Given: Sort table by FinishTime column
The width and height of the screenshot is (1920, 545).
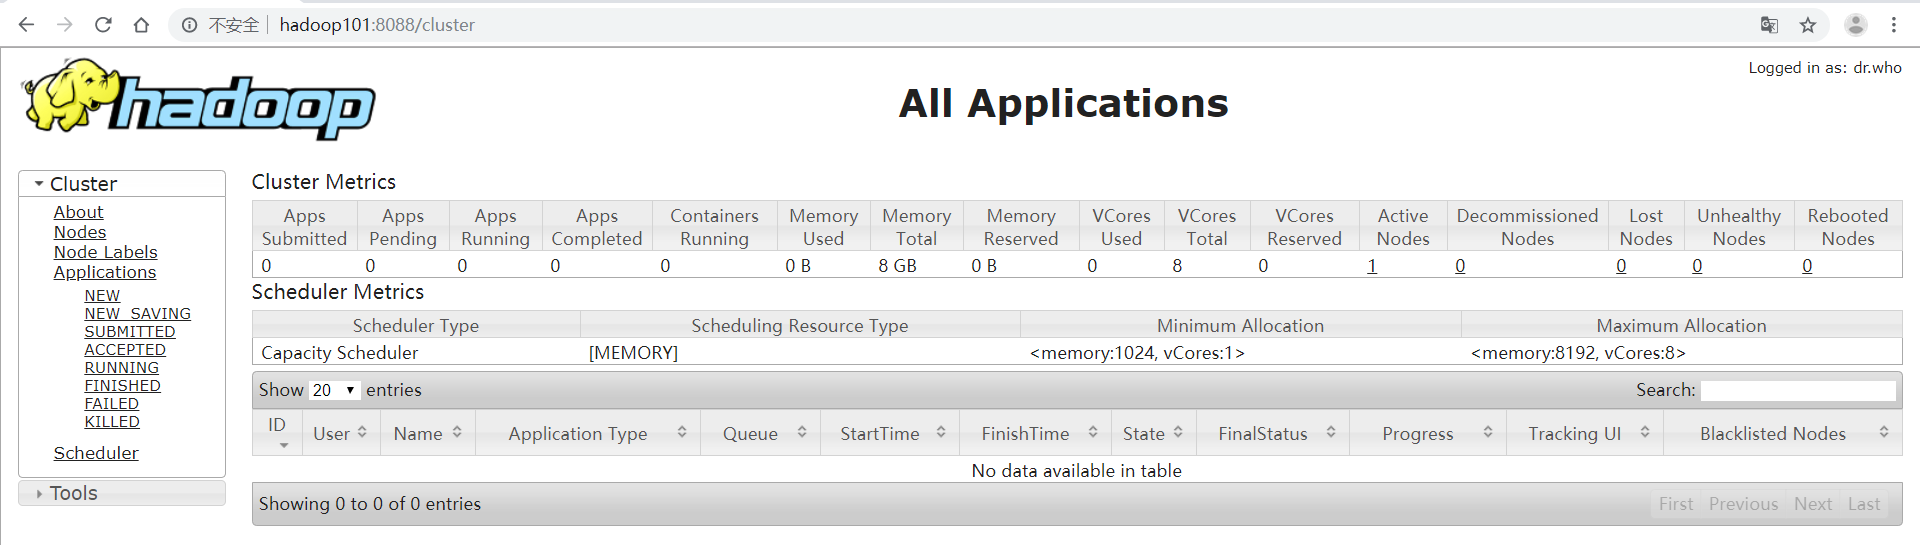Looking at the screenshot, I should coord(1036,433).
